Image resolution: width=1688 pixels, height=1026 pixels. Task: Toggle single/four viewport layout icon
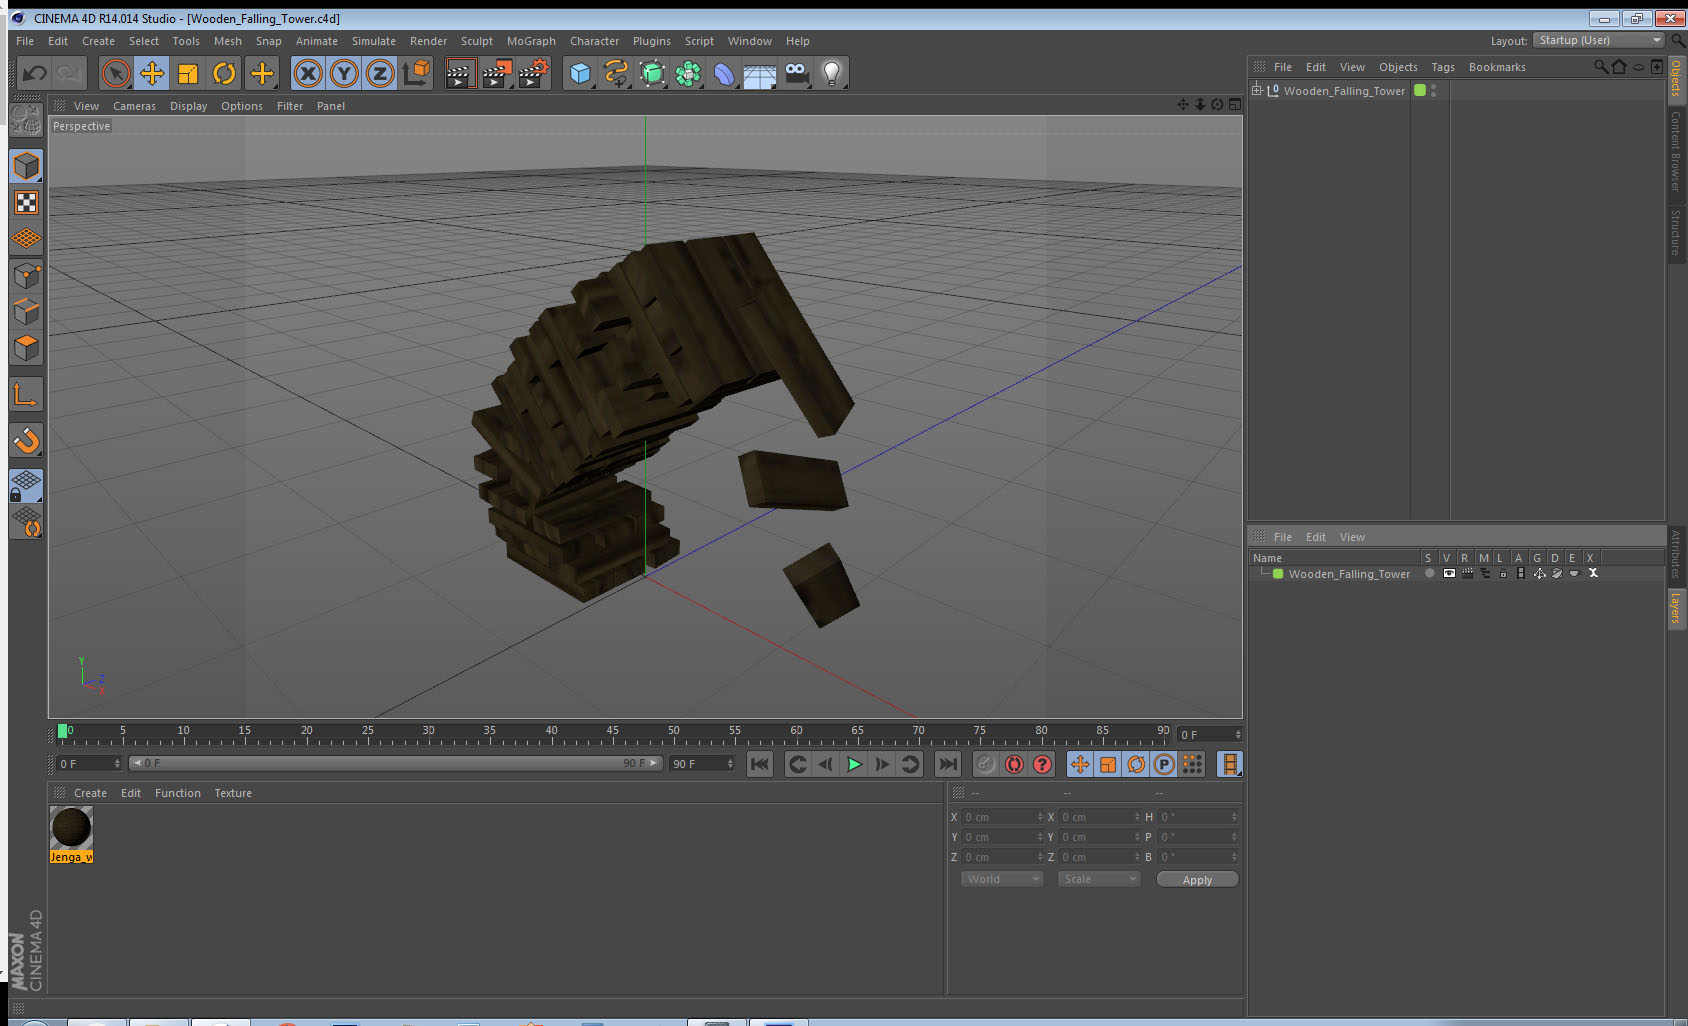coord(1234,104)
